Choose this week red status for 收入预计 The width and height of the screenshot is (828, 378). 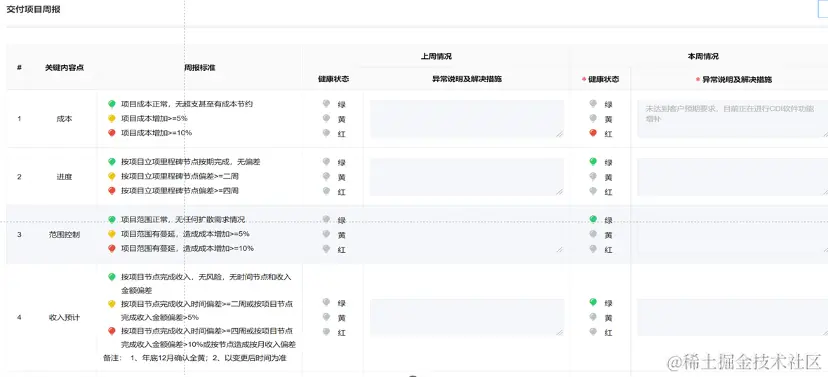(593, 332)
